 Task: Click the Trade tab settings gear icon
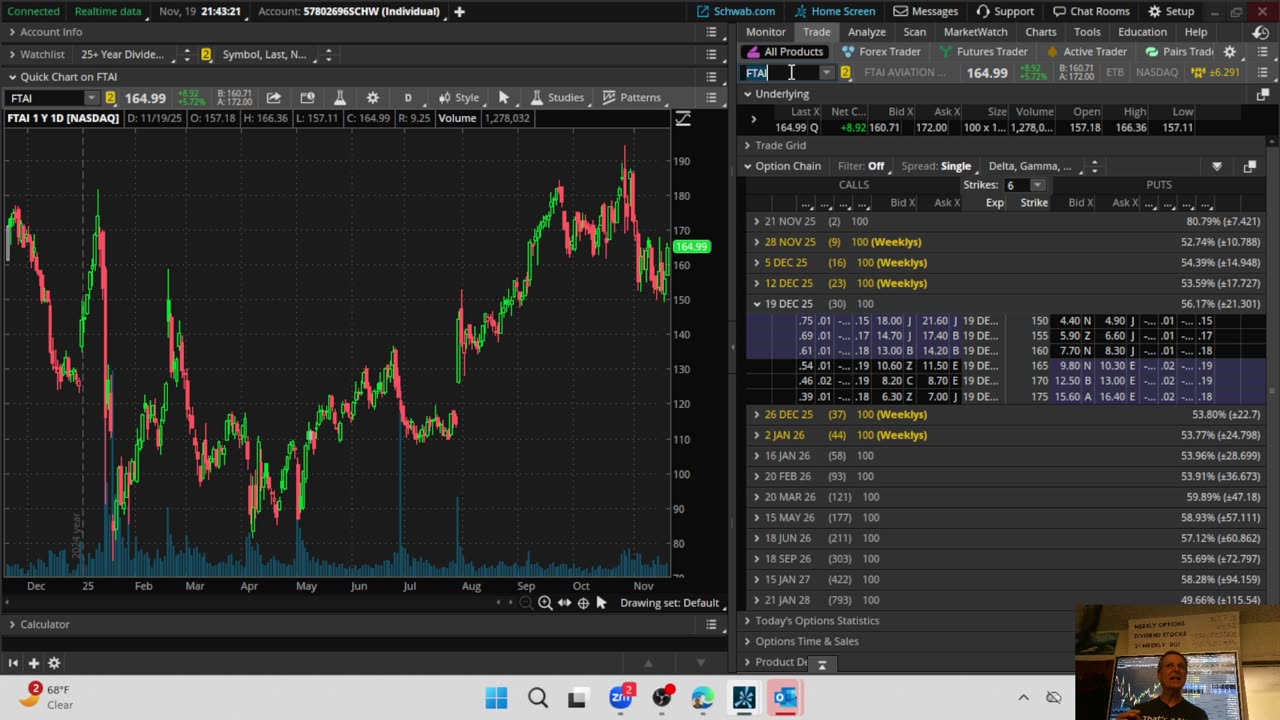click(1230, 52)
